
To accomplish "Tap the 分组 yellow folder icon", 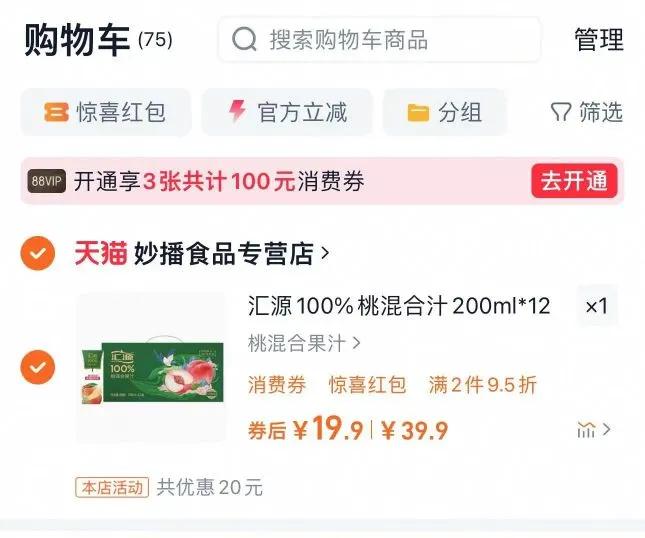I will coord(418,113).
